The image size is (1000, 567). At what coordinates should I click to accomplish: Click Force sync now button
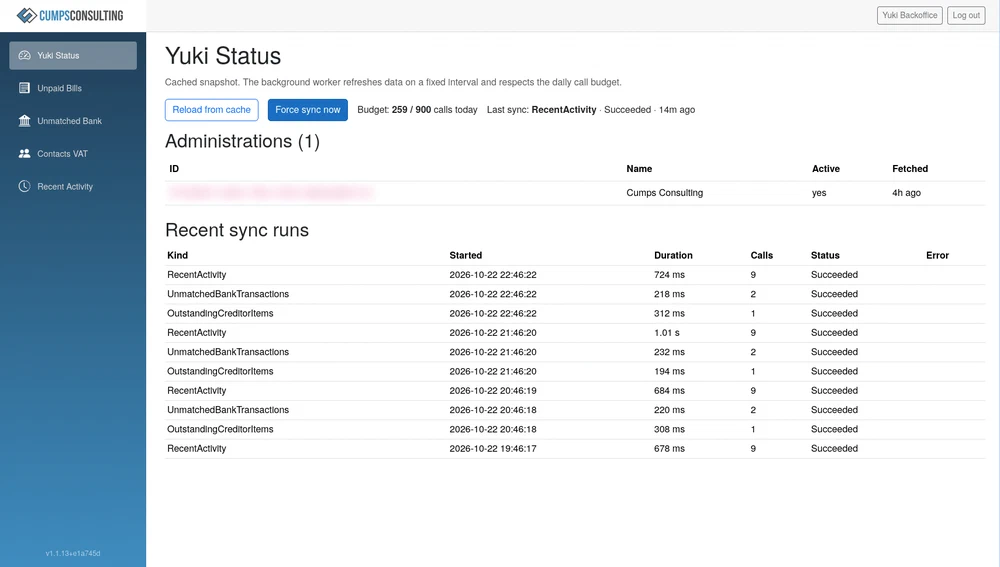307,110
